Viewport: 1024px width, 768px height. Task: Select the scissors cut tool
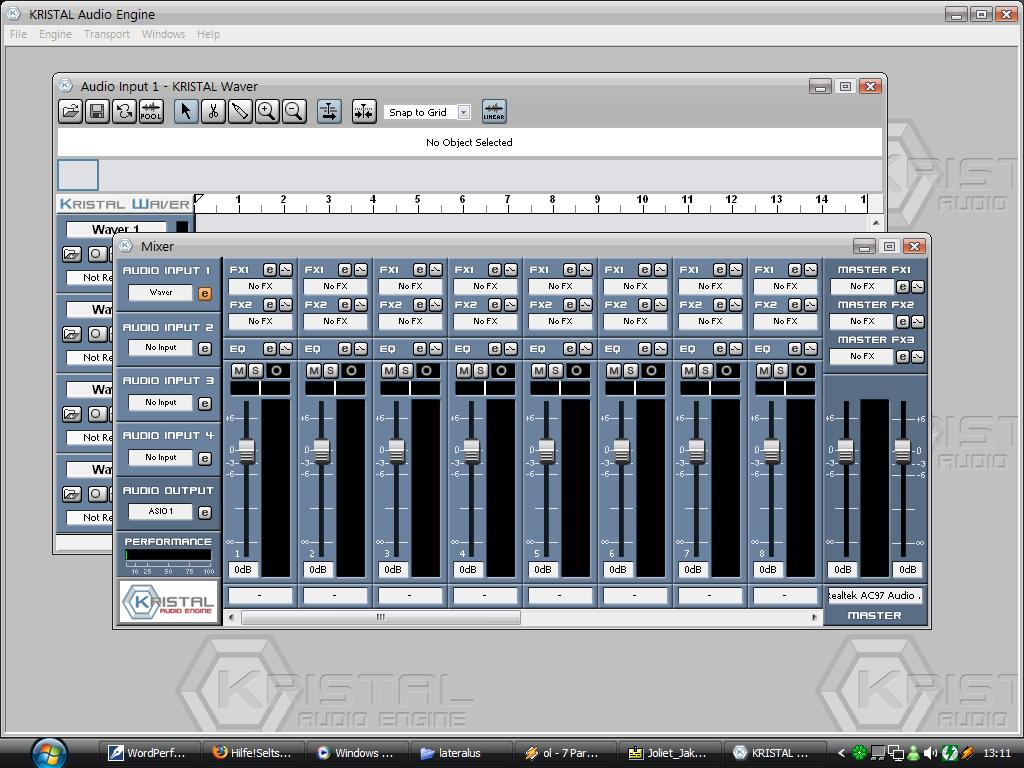pos(213,112)
